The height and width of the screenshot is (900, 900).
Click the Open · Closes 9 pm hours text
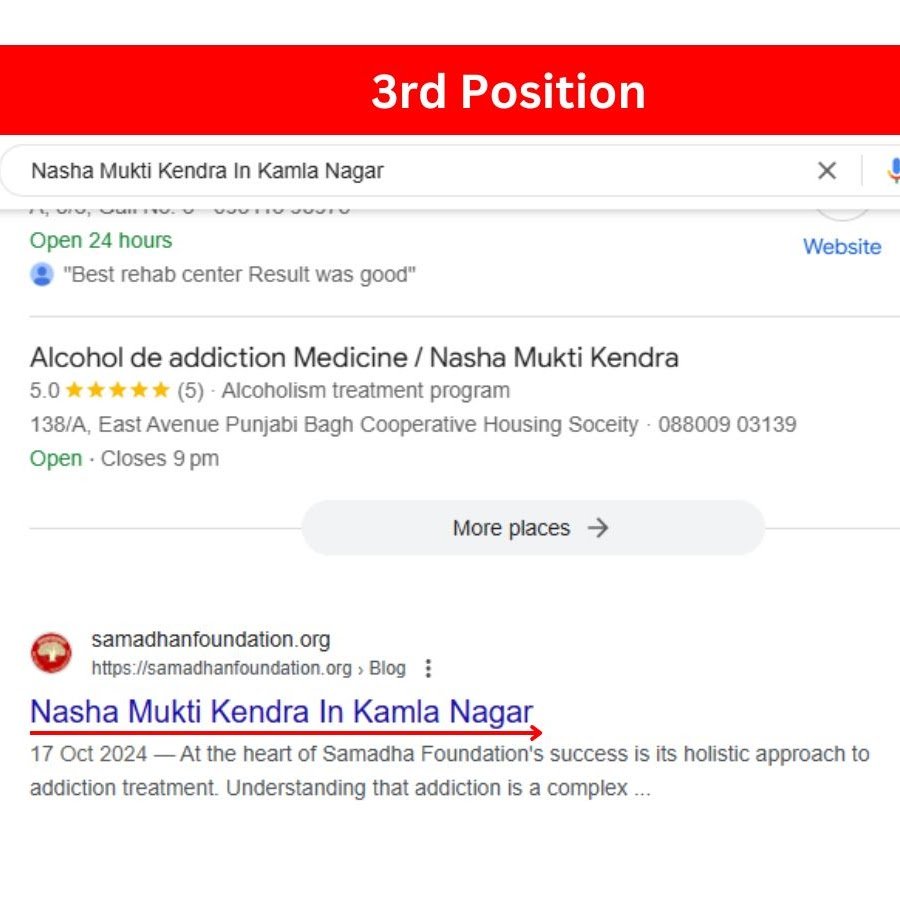pyautogui.click(x=124, y=459)
